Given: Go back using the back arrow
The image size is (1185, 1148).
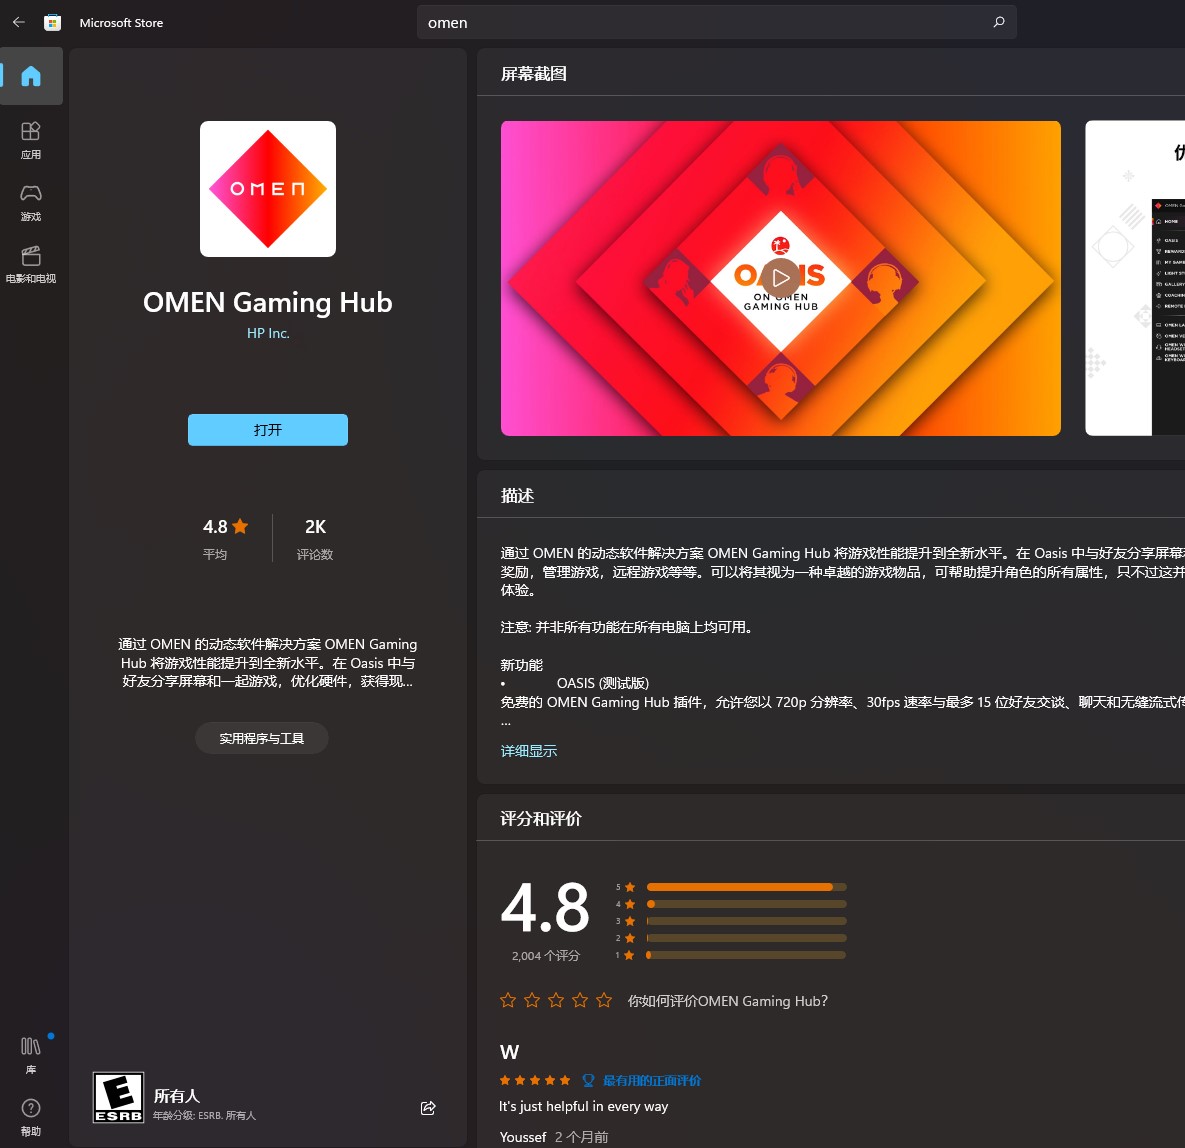Looking at the screenshot, I should tap(19, 23).
